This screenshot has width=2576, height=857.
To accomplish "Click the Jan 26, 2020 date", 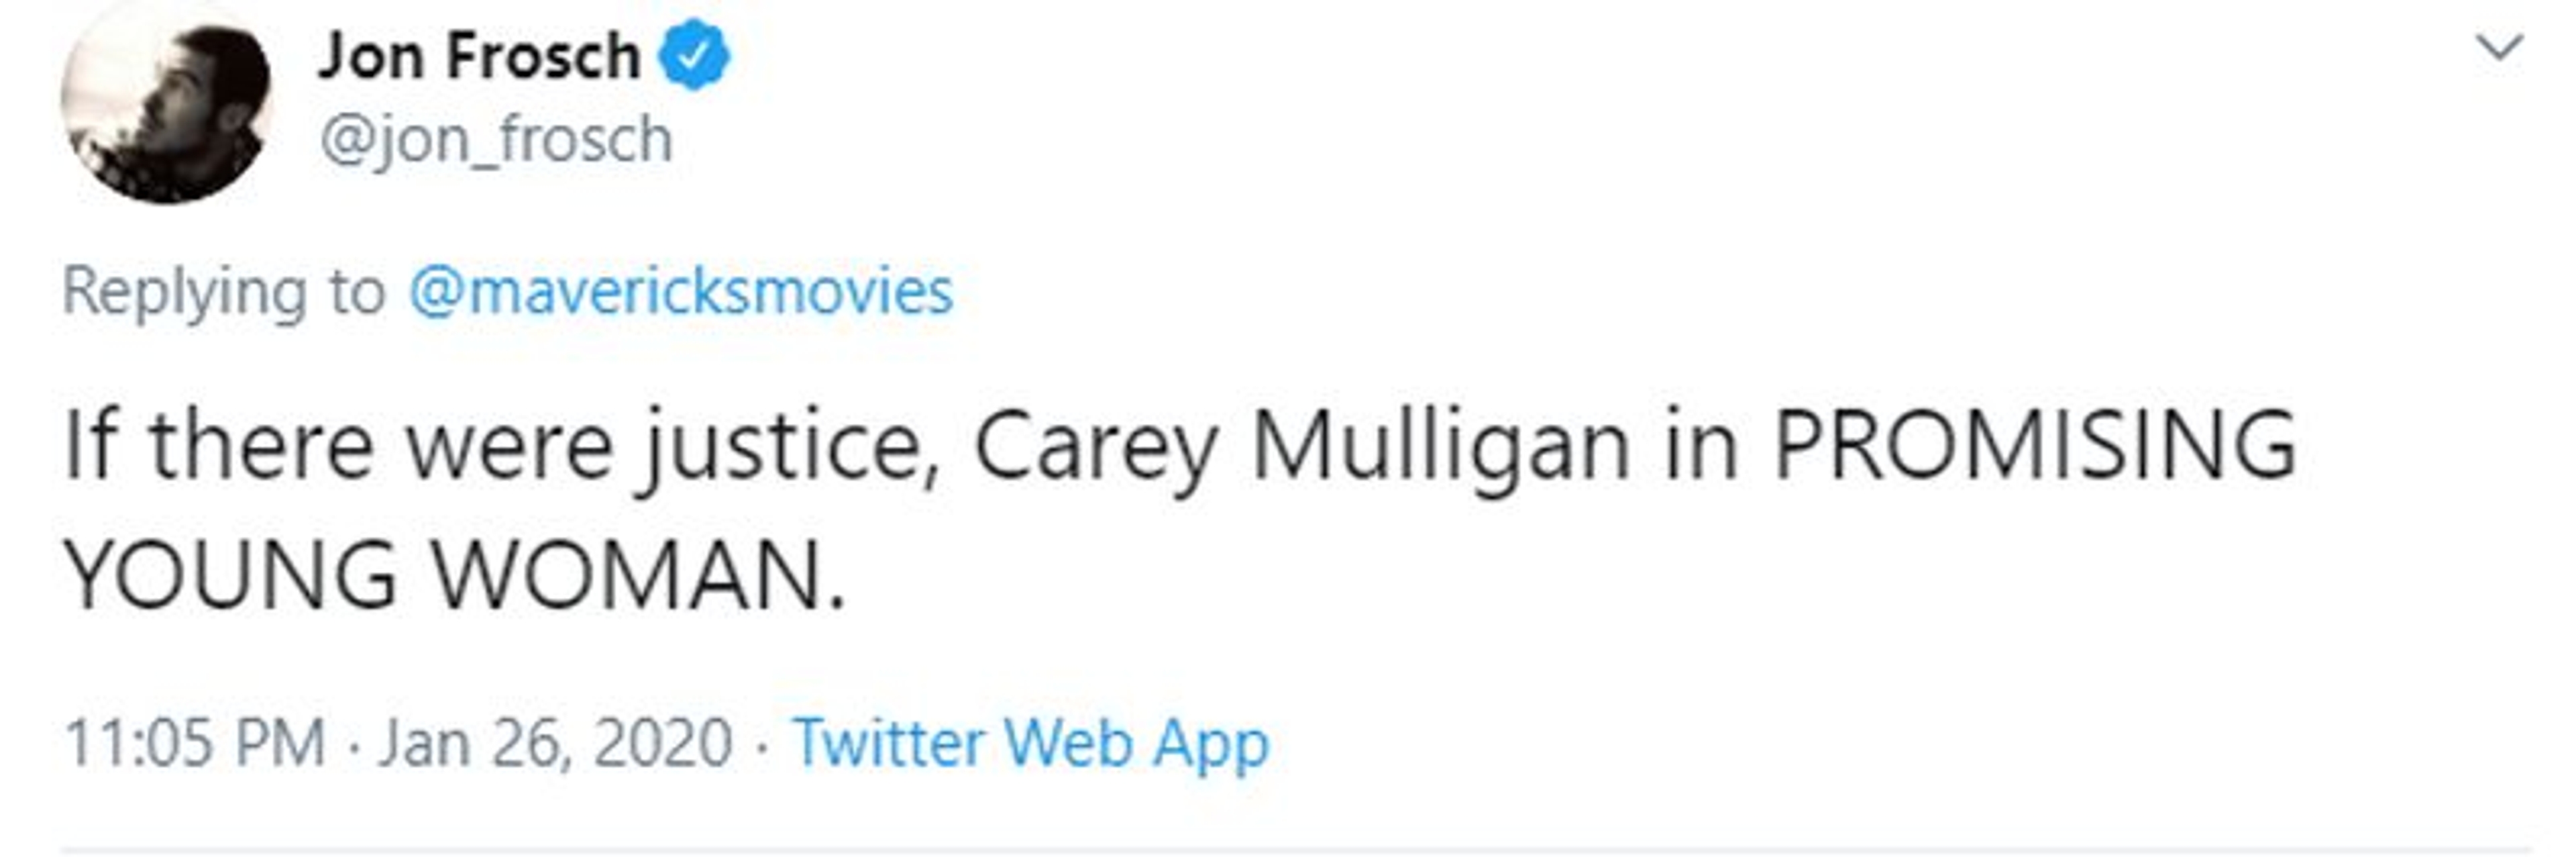I will pos(555,743).
